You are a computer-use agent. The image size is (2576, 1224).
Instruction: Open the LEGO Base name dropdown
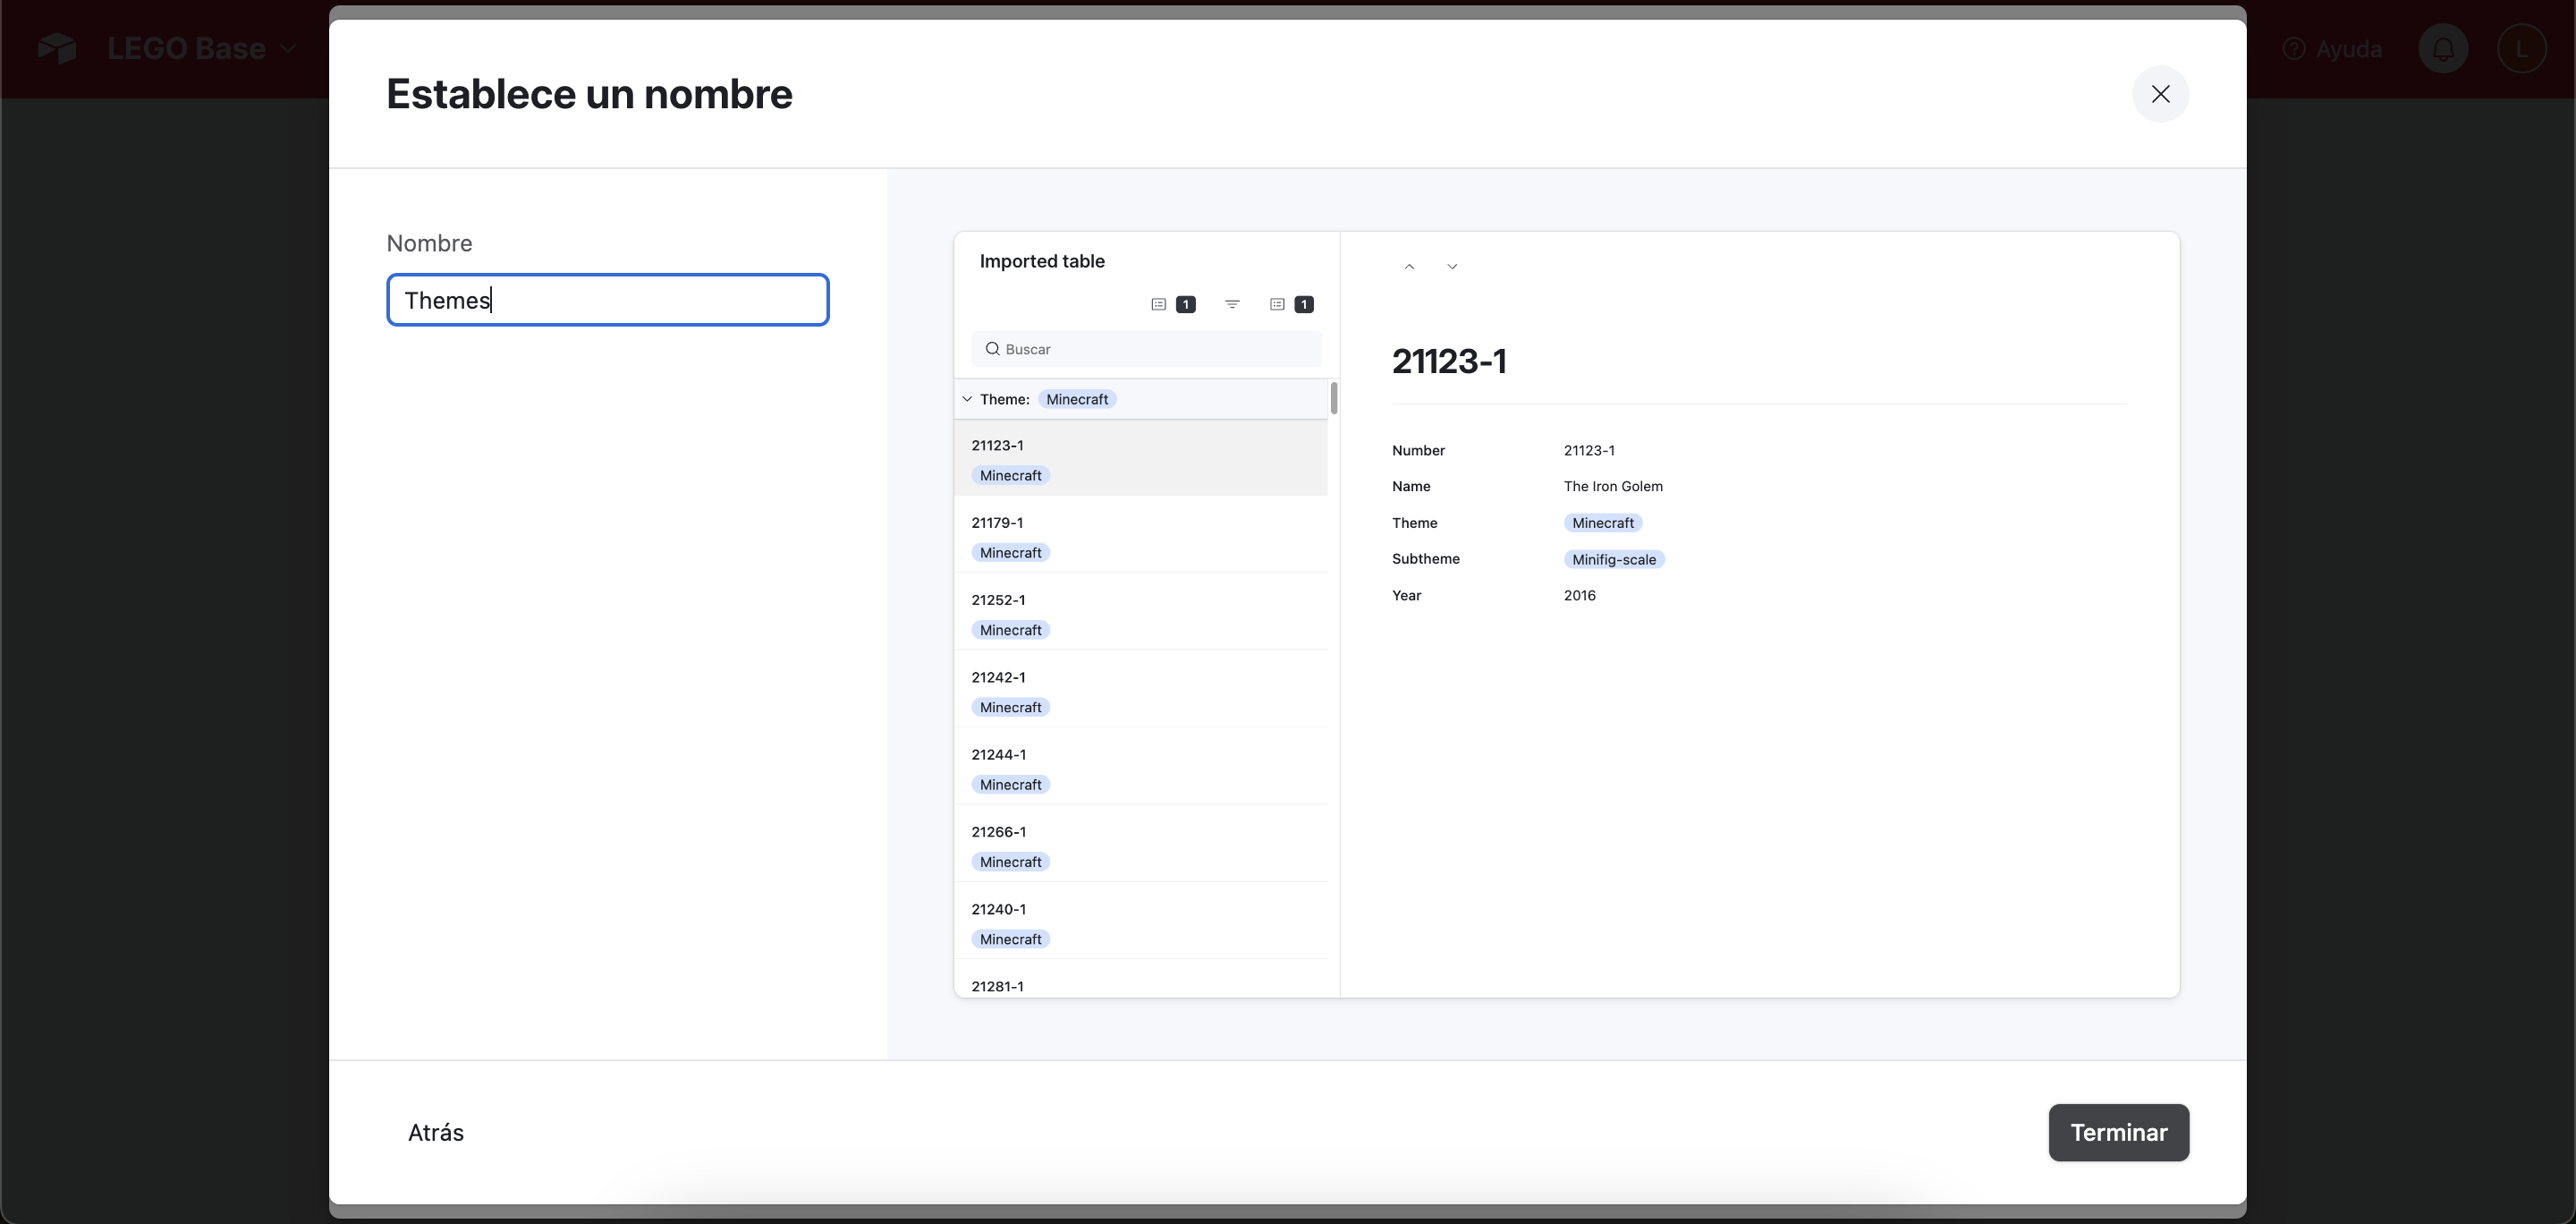(200, 48)
